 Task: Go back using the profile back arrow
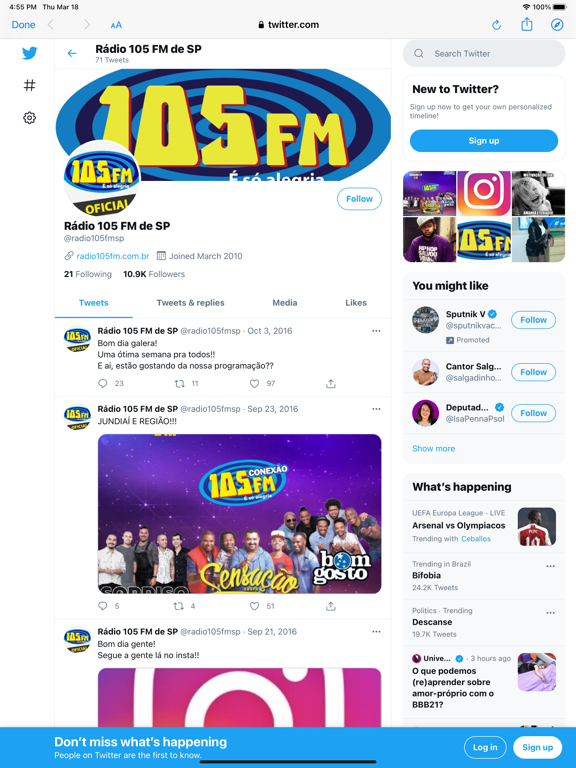click(x=72, y=53)
